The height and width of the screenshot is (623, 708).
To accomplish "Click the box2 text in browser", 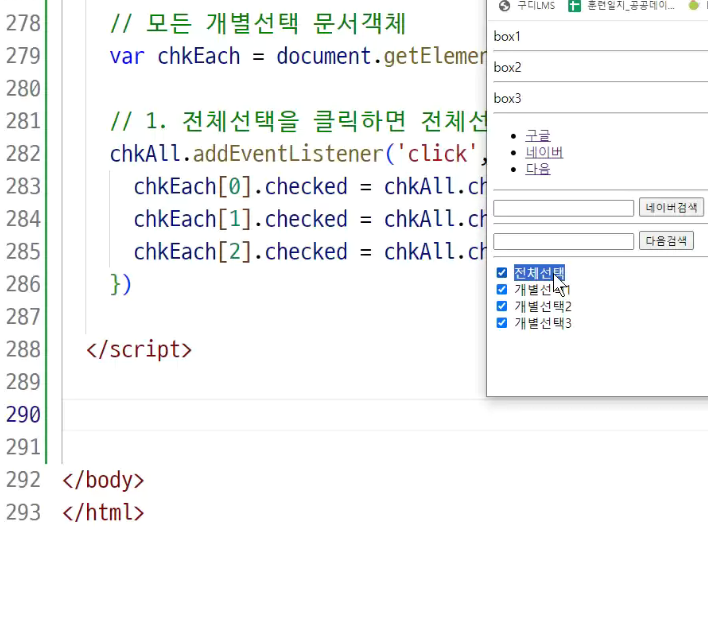I will (508, 67).
